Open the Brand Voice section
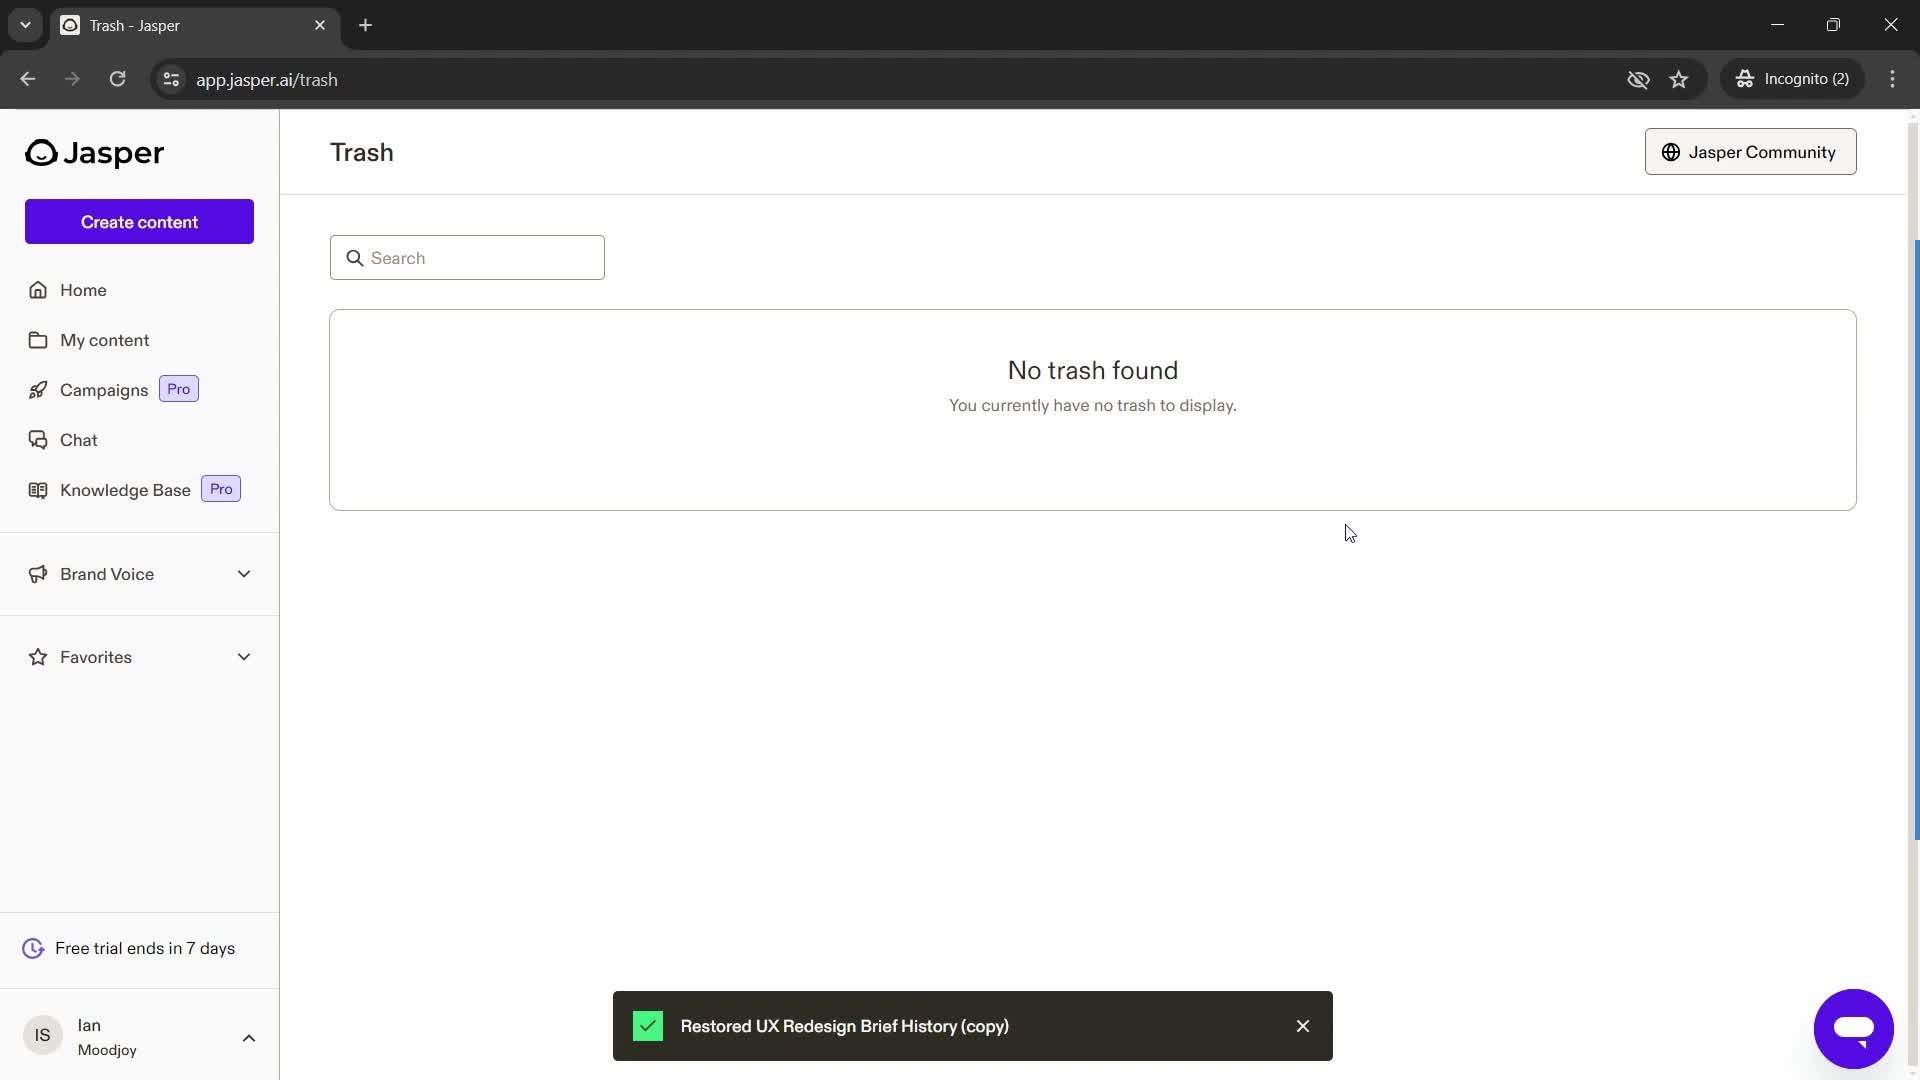 click(138, 574)
